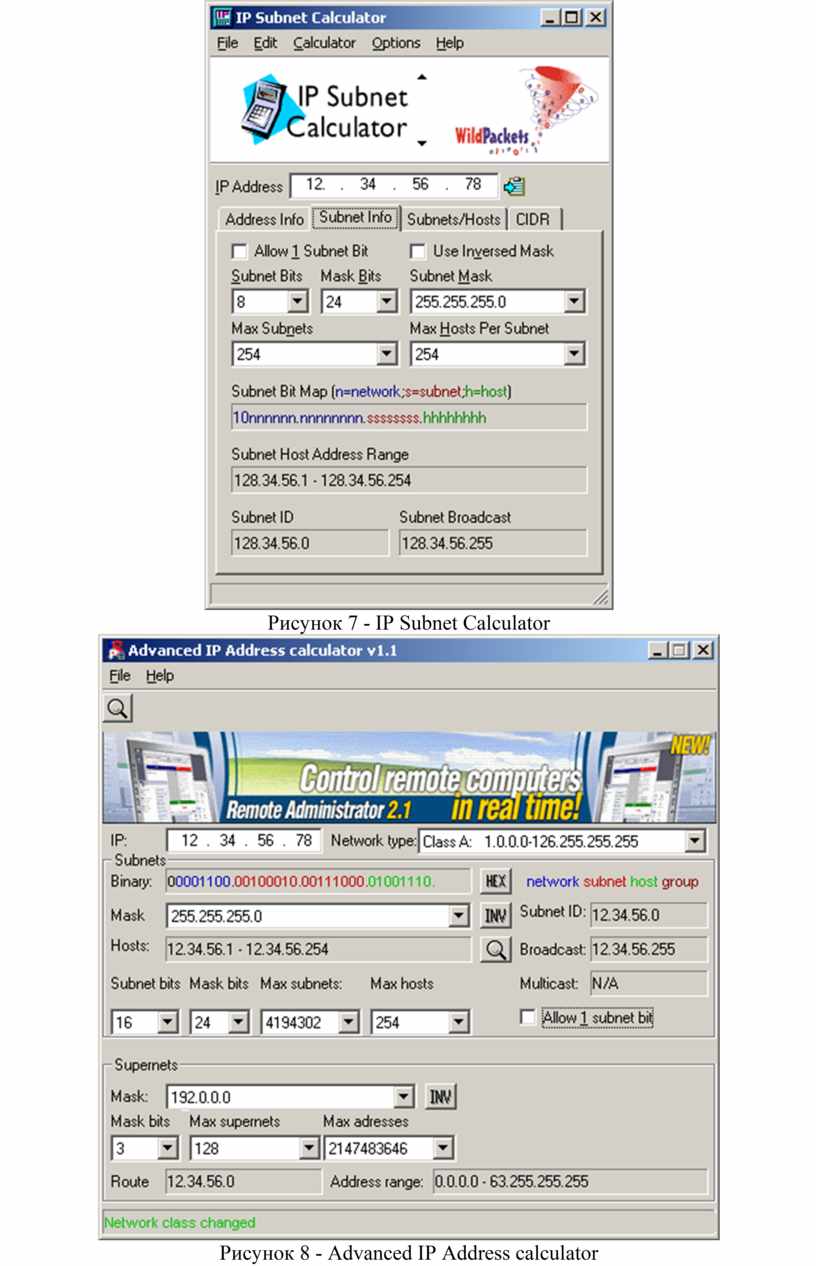Open the Options menu
816x1266 pixels.
[396, 43]
